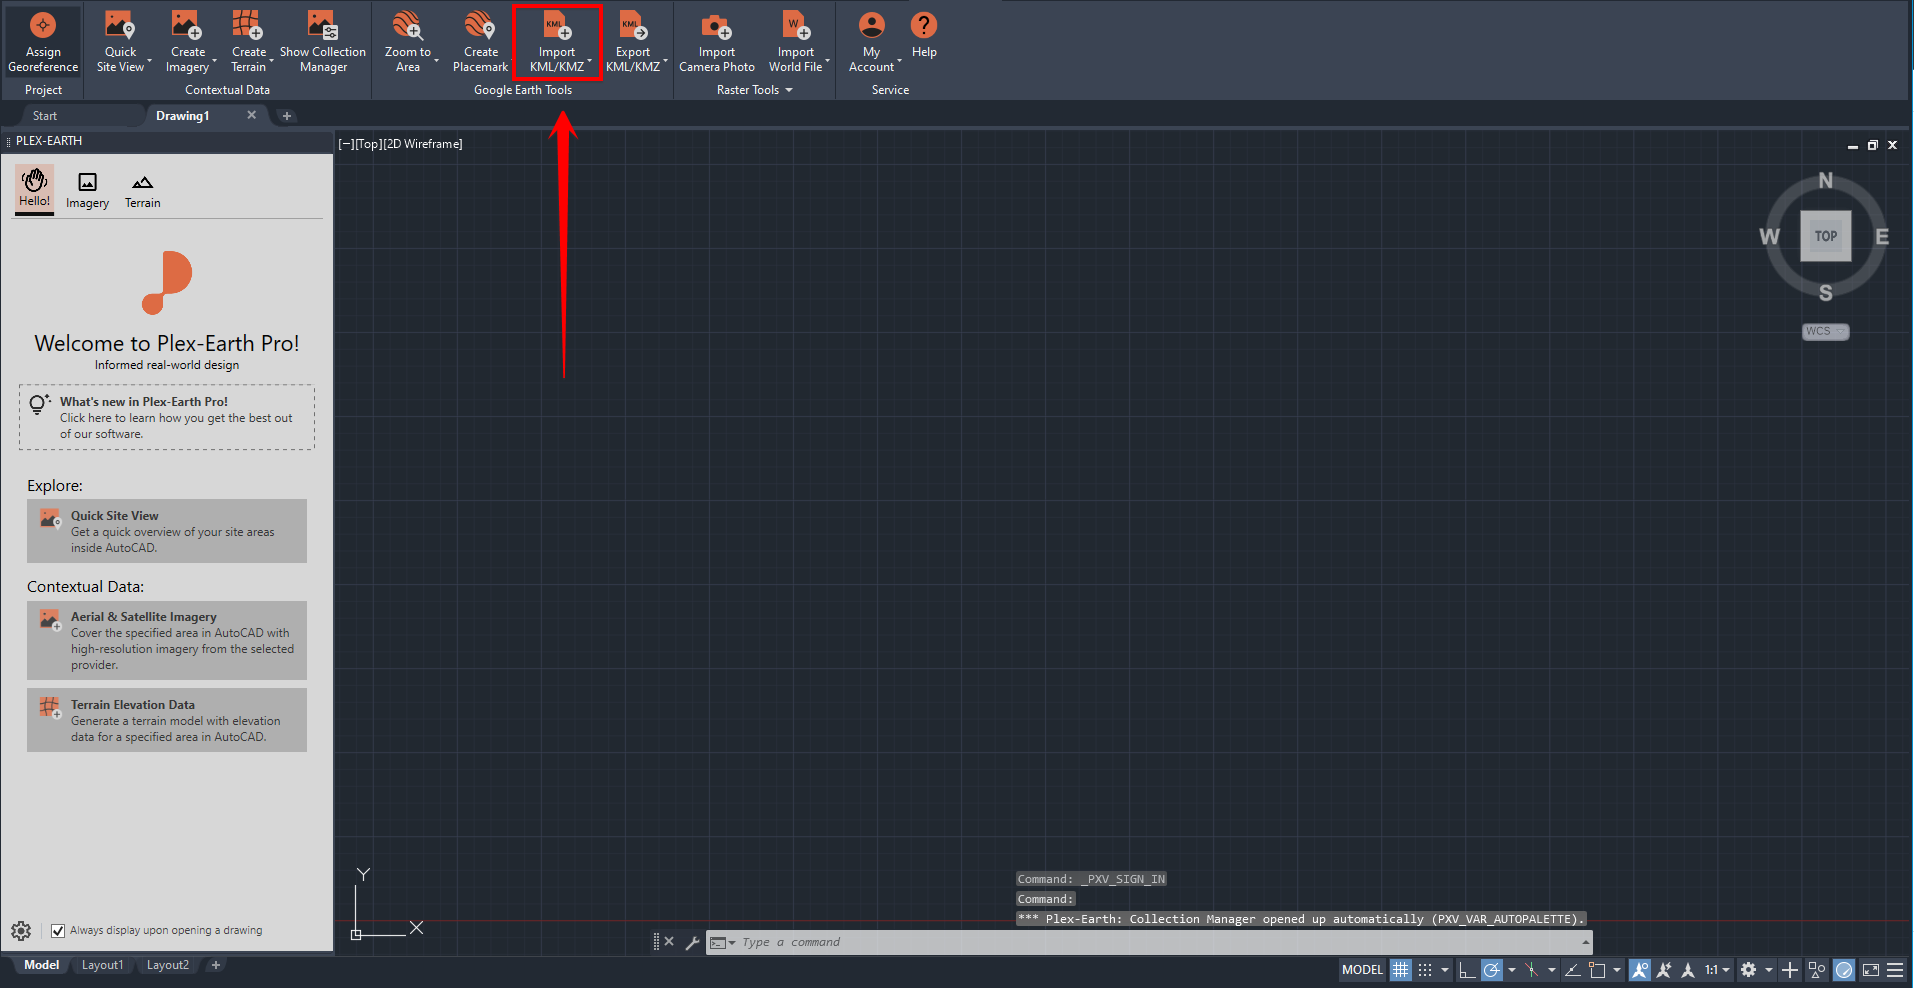Click status bar Customization hamburger icon
This screenshot has width=1914, height=988.
click(x=1895, y=970)
